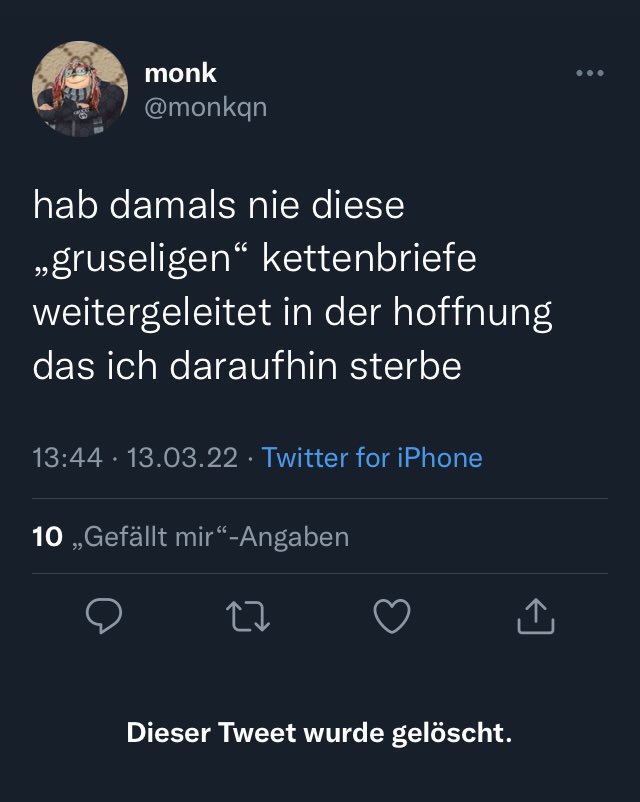Click the reply speech bubble icon
640x802 pixels.
[x=103, y=617]
